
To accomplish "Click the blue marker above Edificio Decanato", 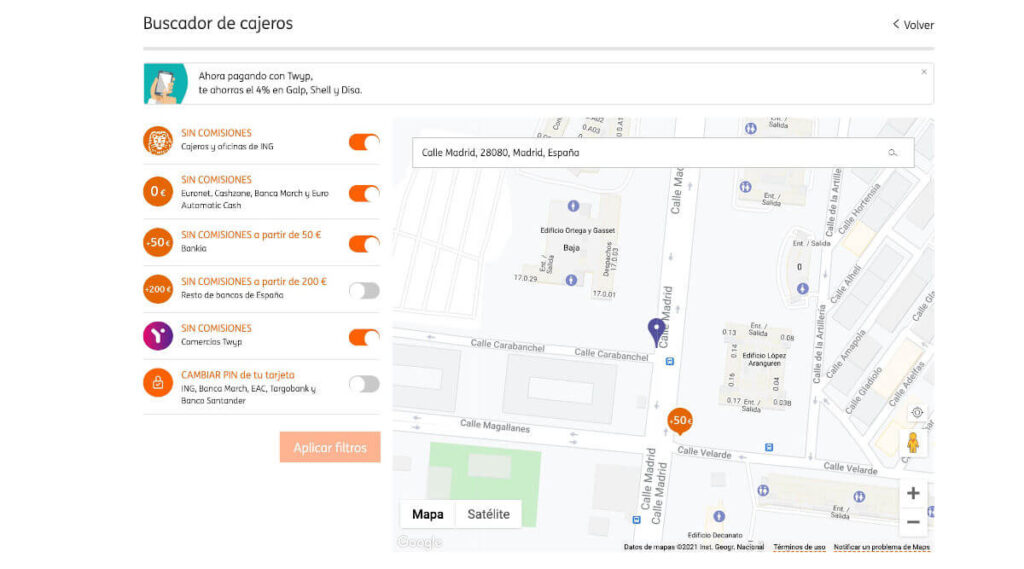I will click(x=719, y=516).
